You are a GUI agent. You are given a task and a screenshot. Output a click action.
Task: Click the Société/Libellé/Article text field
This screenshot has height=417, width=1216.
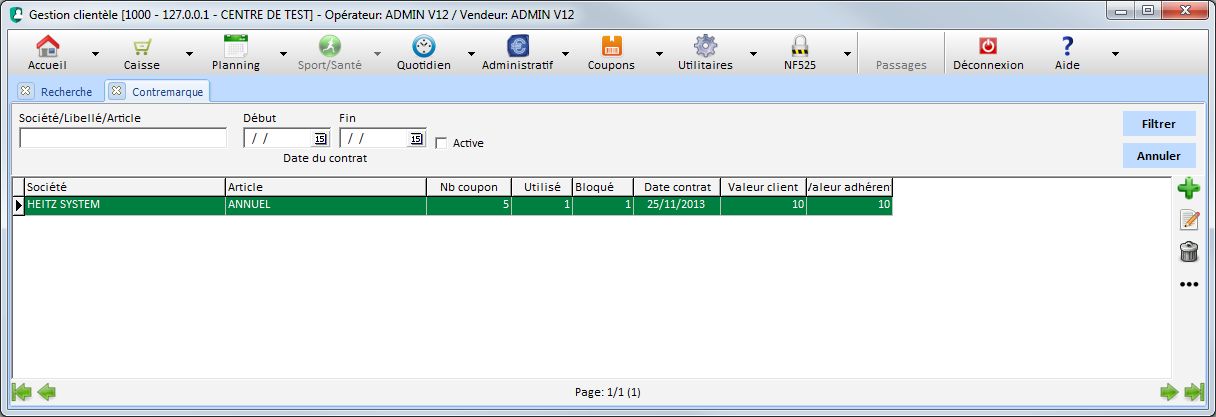(x=123, y=139)
